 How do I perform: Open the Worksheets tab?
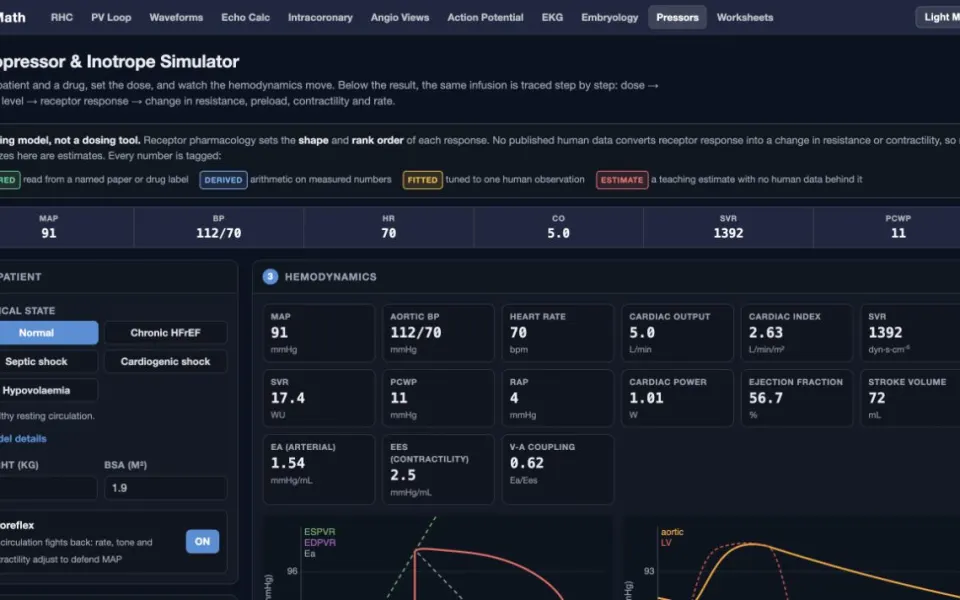(x=744, y=17)
